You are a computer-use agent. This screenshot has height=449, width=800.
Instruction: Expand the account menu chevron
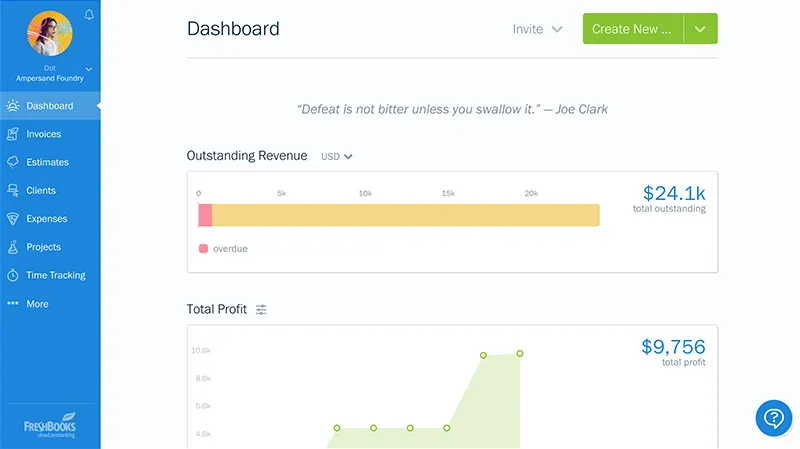89,68
